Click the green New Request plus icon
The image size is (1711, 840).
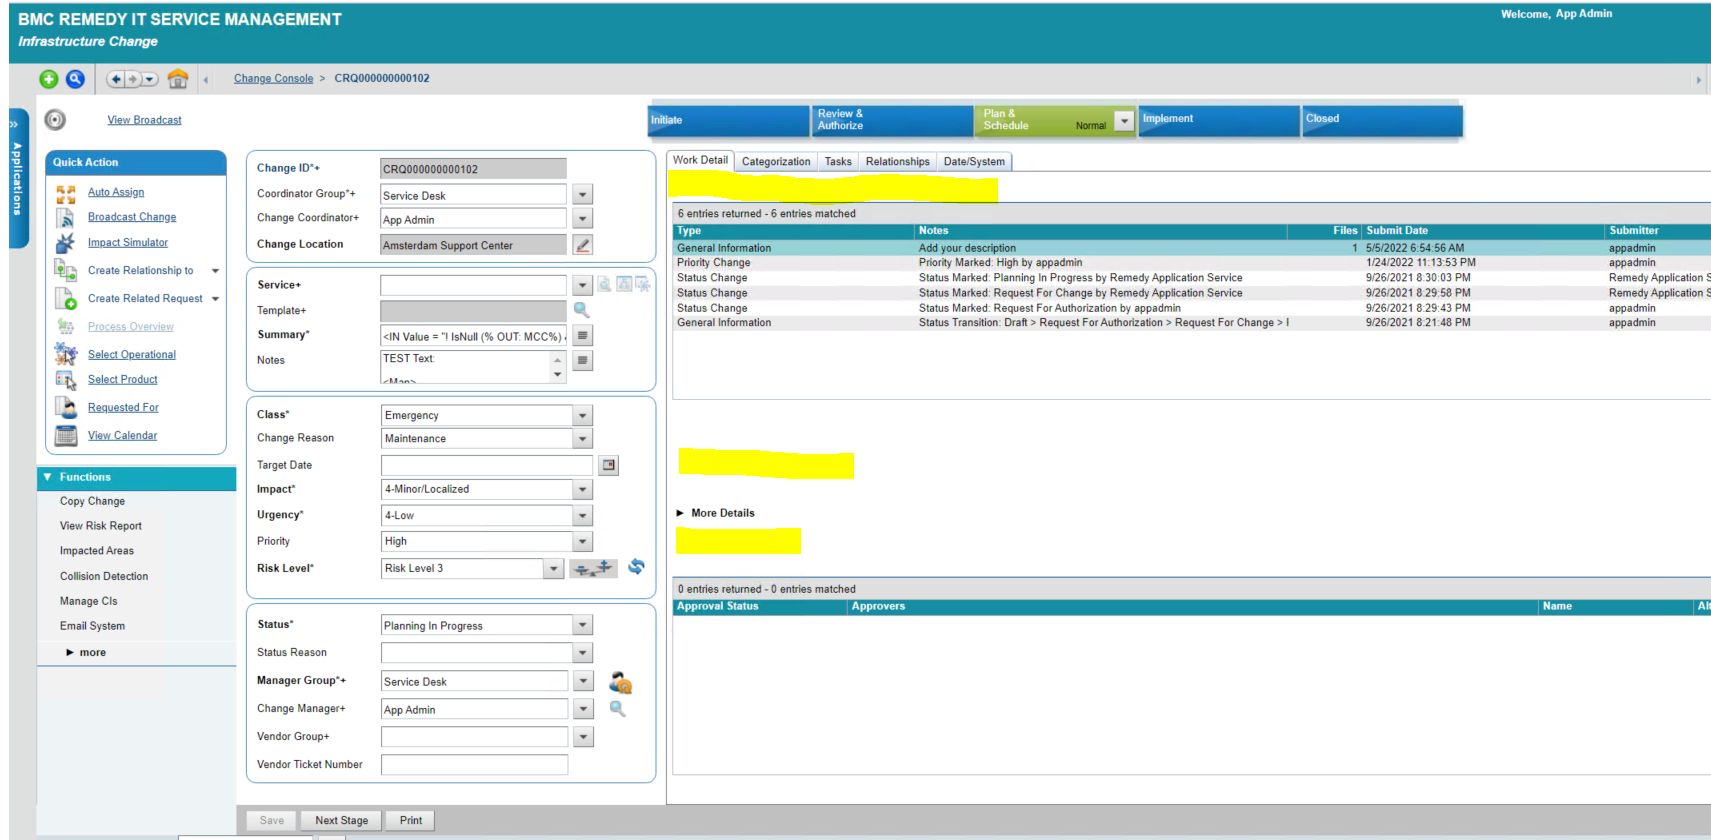coord(48,79)
